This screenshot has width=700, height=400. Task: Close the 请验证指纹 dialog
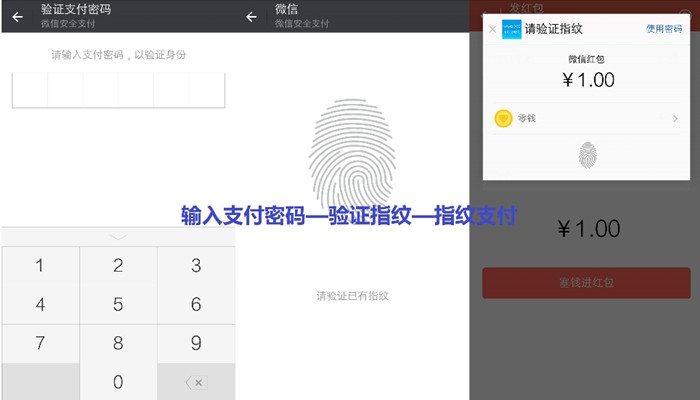pyautogui.click(x=492, y=29)
